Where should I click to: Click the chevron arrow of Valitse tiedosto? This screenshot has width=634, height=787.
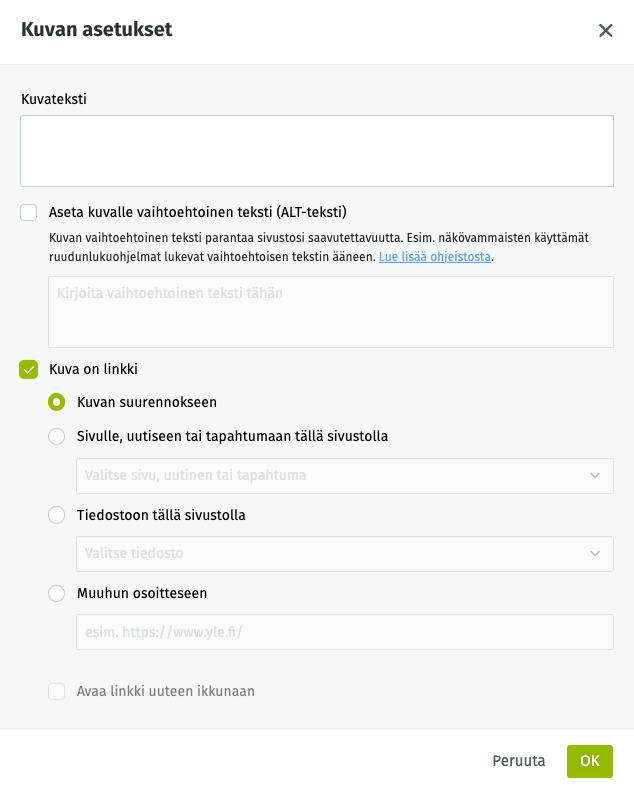coord(595,554)
